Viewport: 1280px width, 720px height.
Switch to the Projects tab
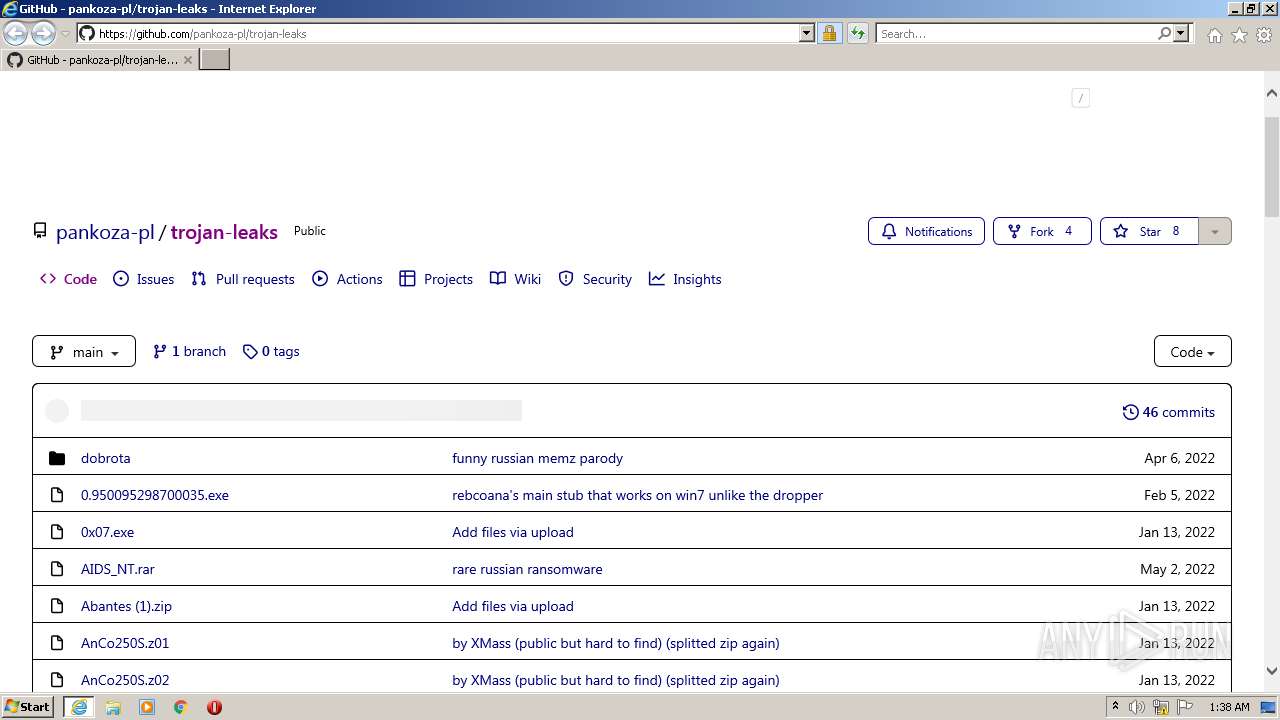436,279
